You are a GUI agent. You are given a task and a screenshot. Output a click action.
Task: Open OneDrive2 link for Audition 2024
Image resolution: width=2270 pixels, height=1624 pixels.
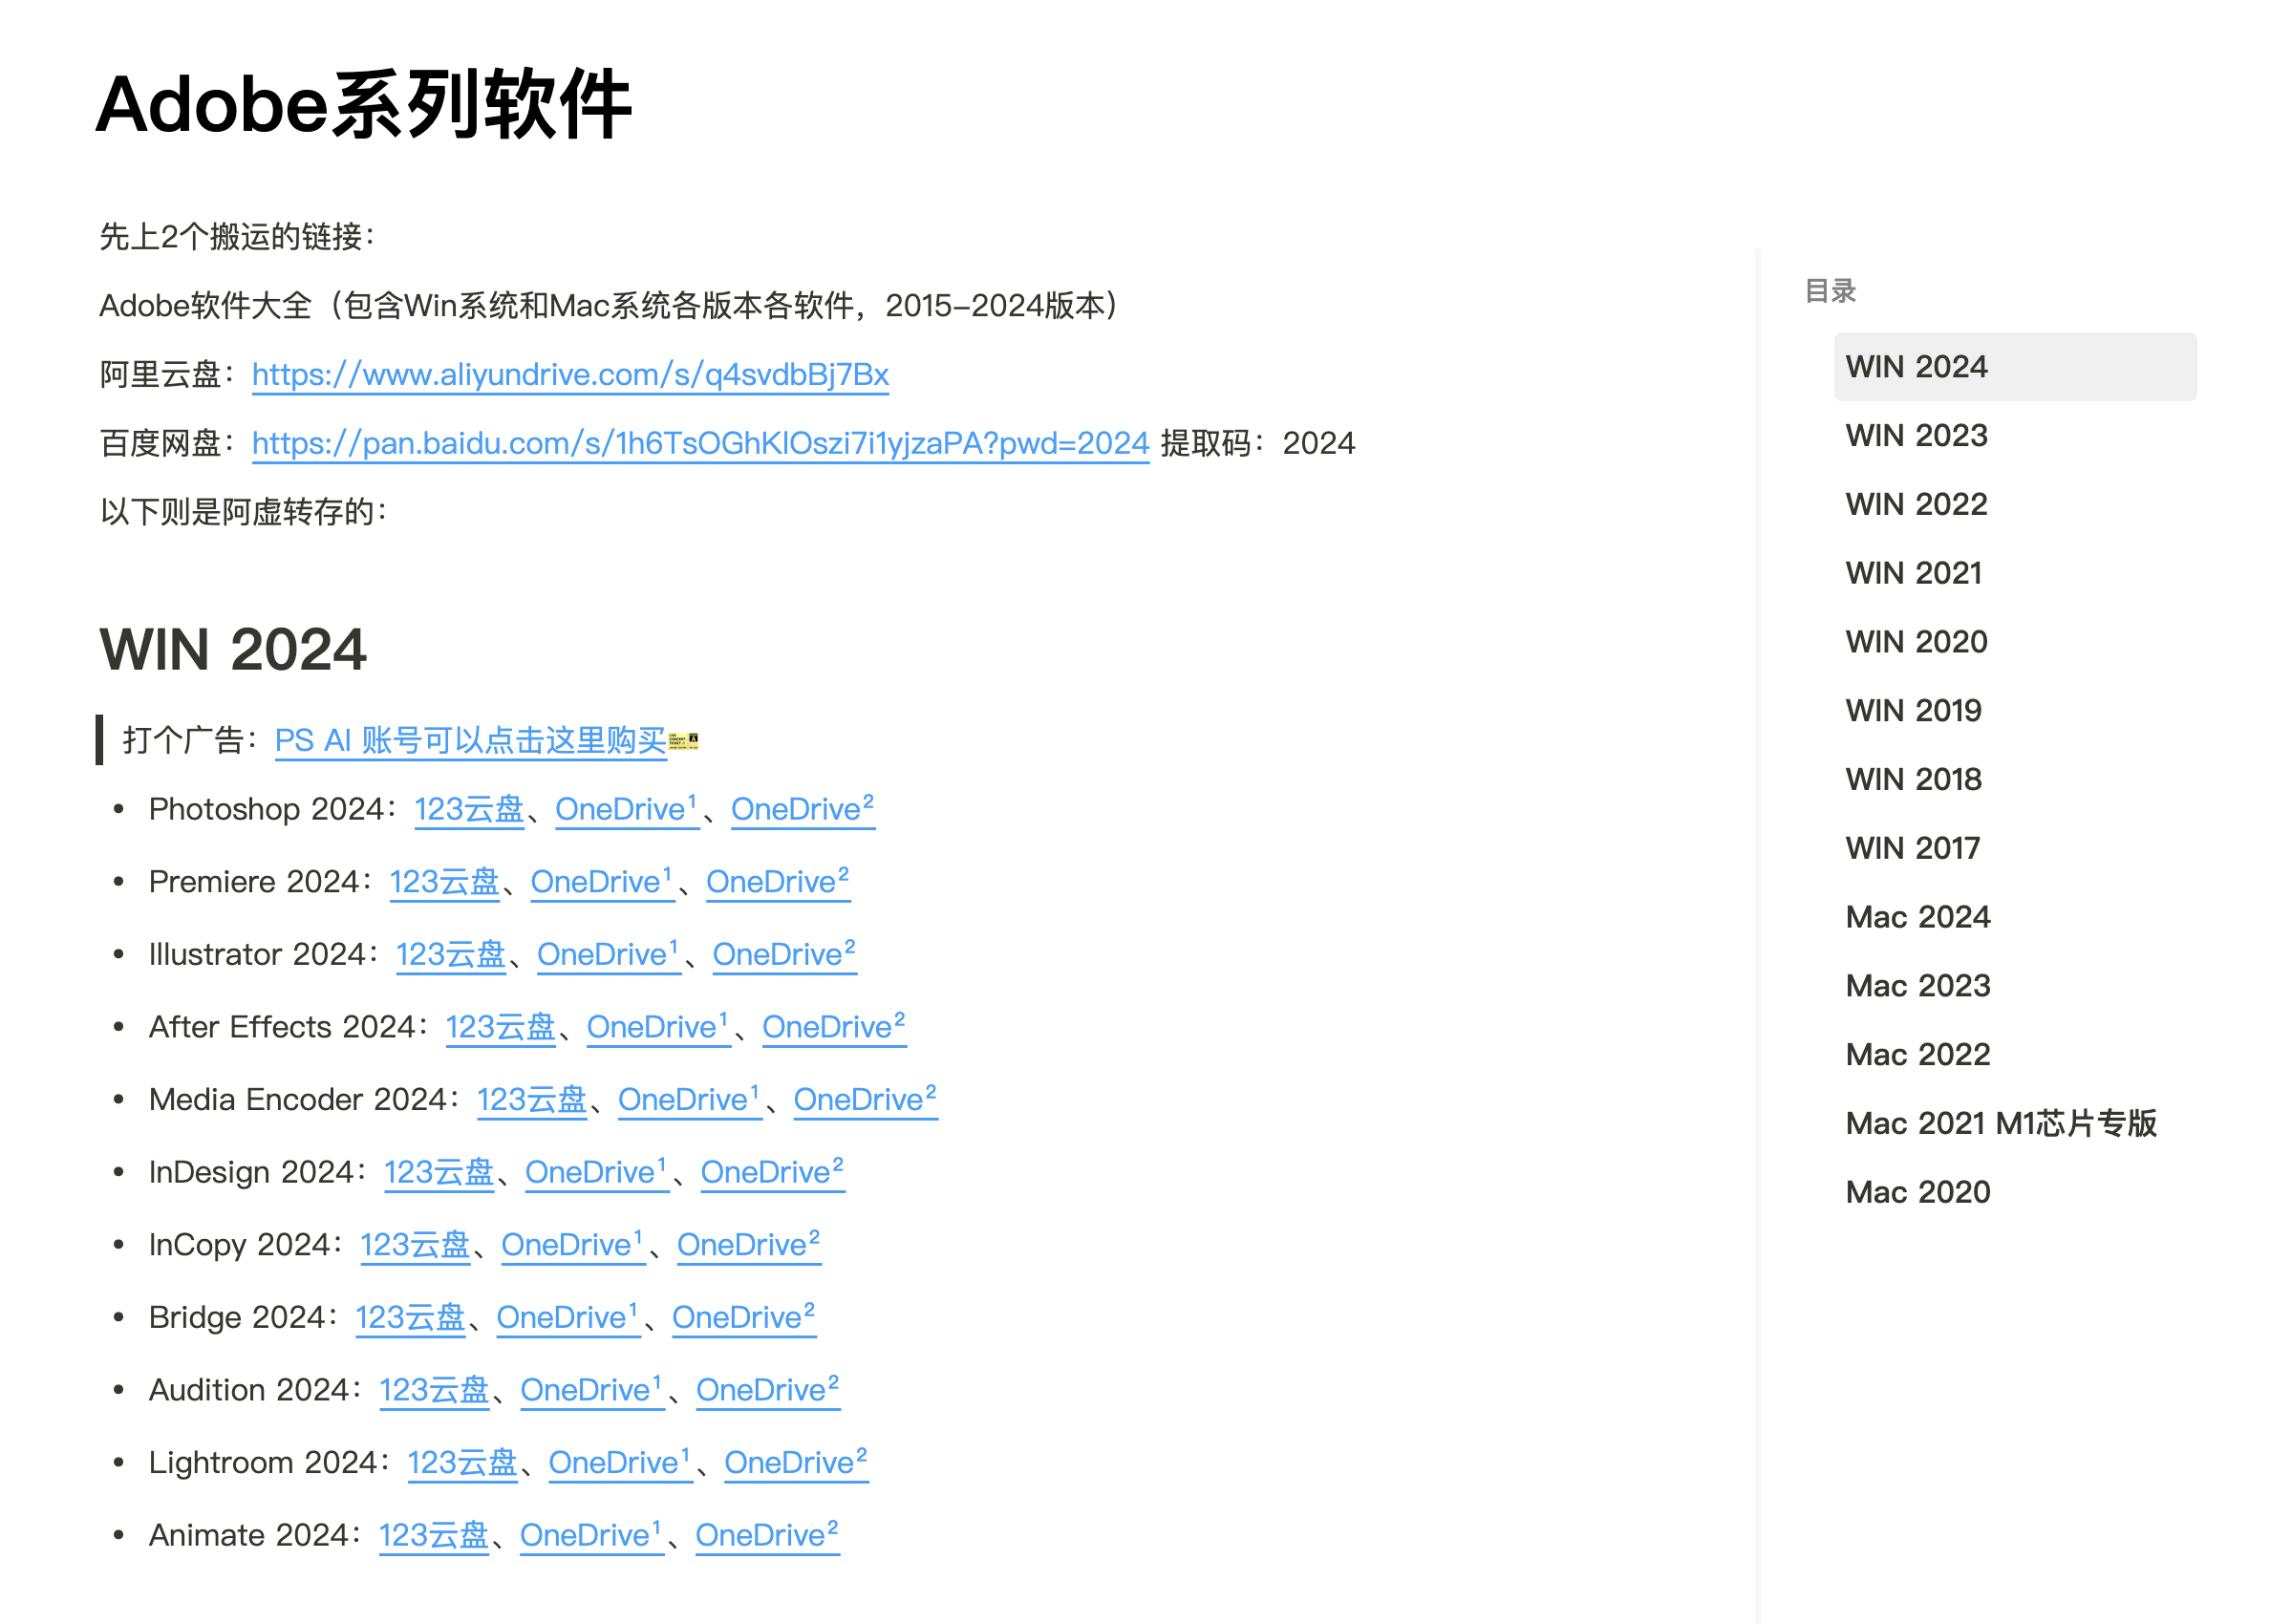(767, 1390)
